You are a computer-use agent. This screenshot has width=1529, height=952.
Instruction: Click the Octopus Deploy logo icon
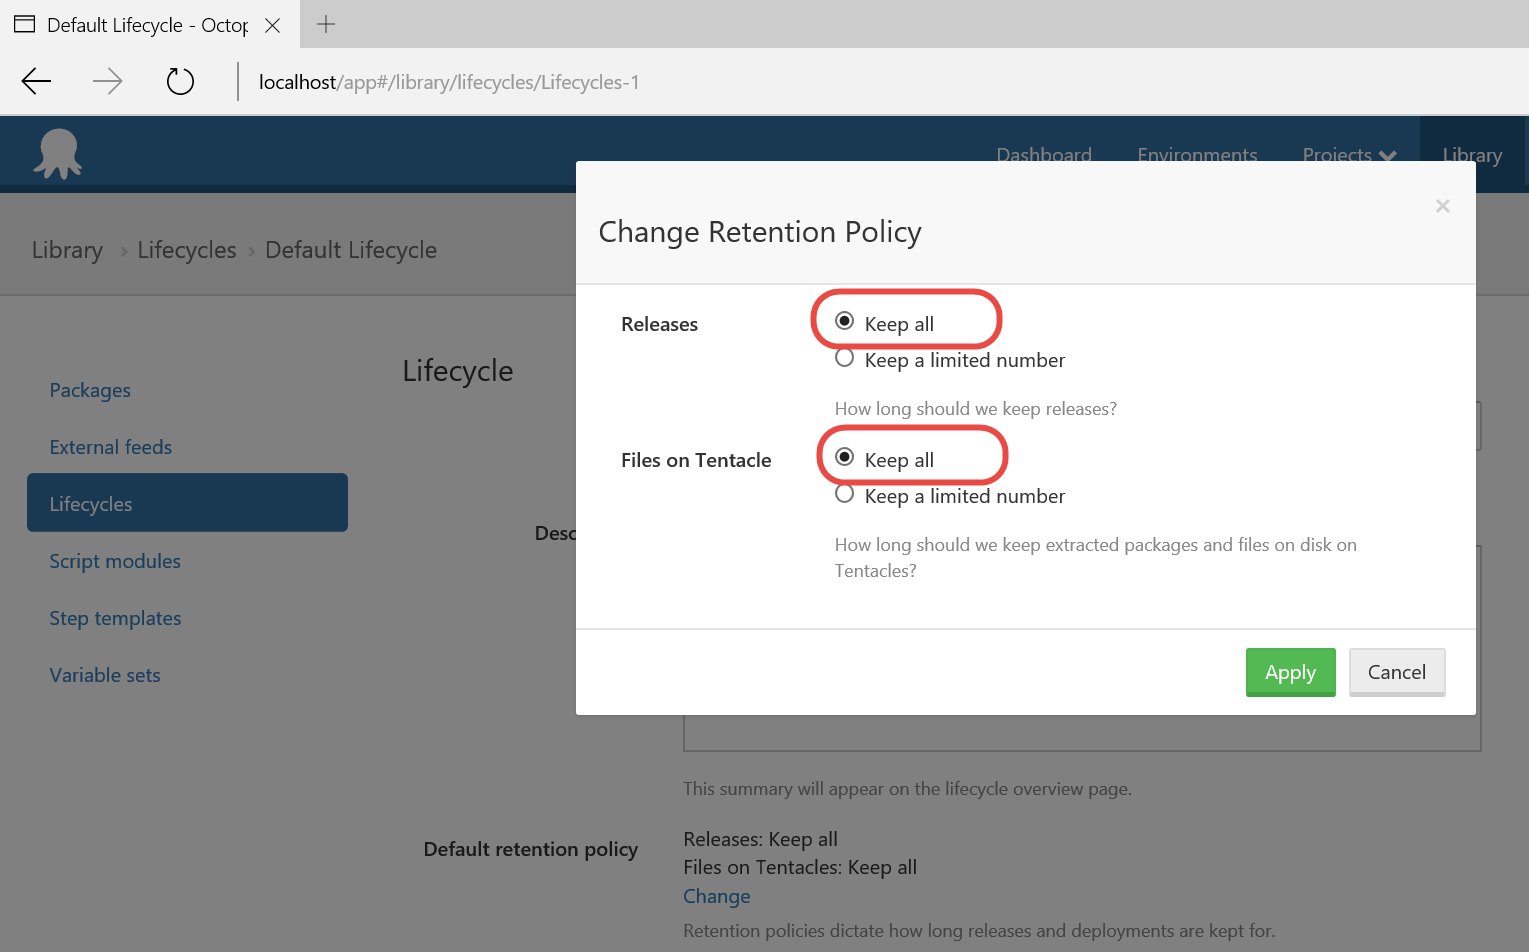(x=58, y=154)
